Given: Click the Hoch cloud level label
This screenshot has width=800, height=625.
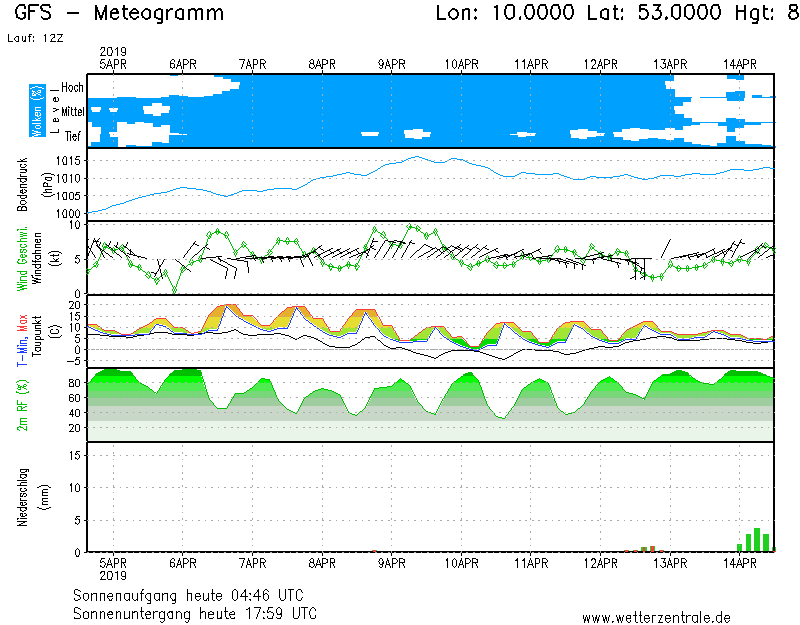Looking at the screenshot, I should [72, 88].
